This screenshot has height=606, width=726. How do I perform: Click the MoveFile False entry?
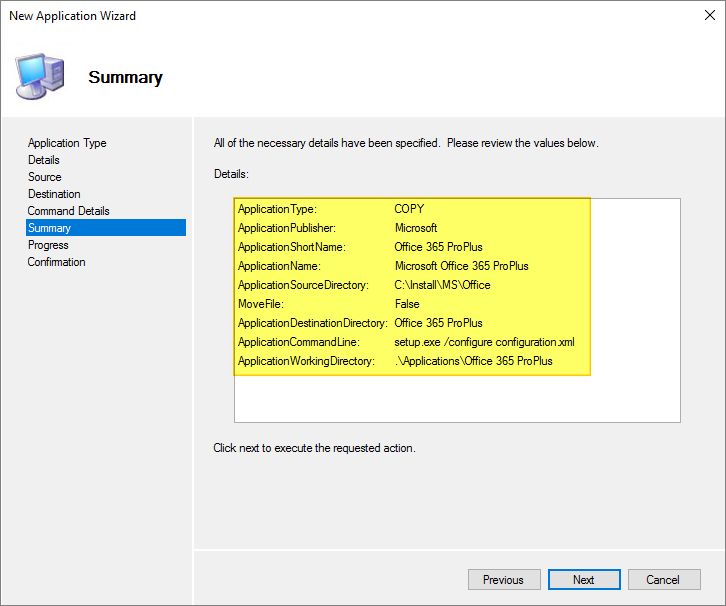(407, 304)
